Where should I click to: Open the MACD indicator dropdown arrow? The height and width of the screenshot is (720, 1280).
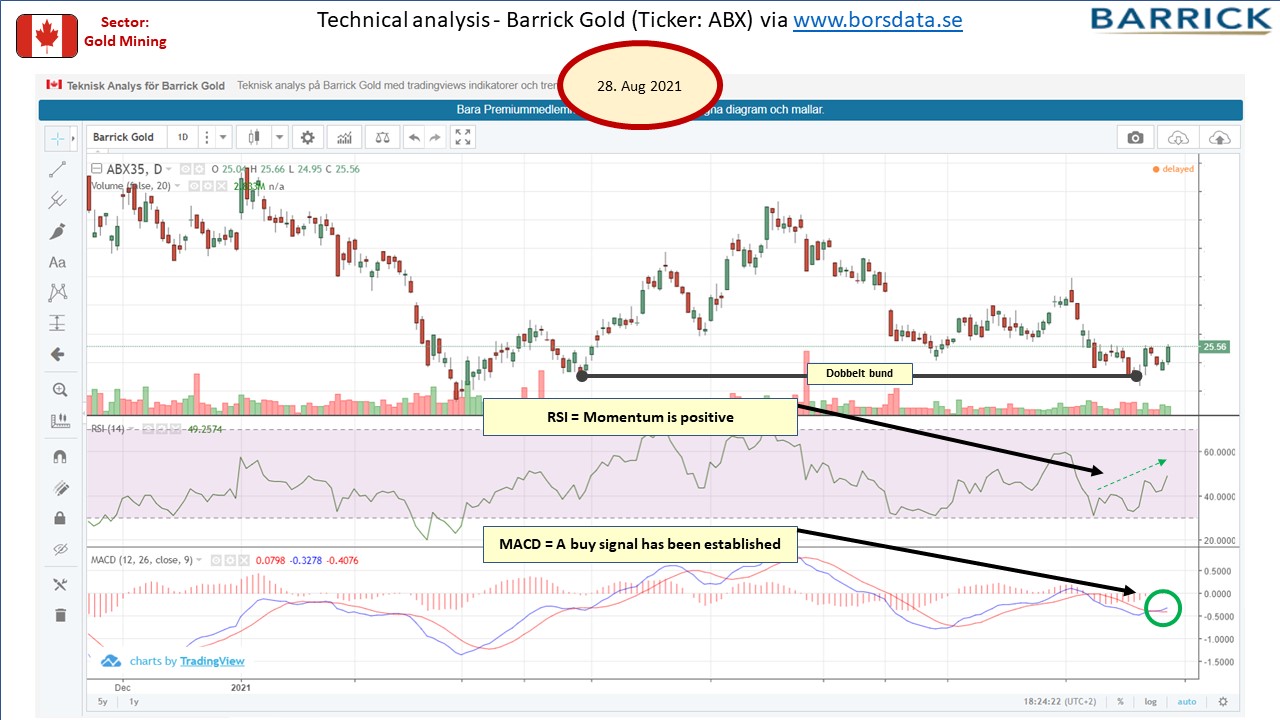(x=199, y=560)
